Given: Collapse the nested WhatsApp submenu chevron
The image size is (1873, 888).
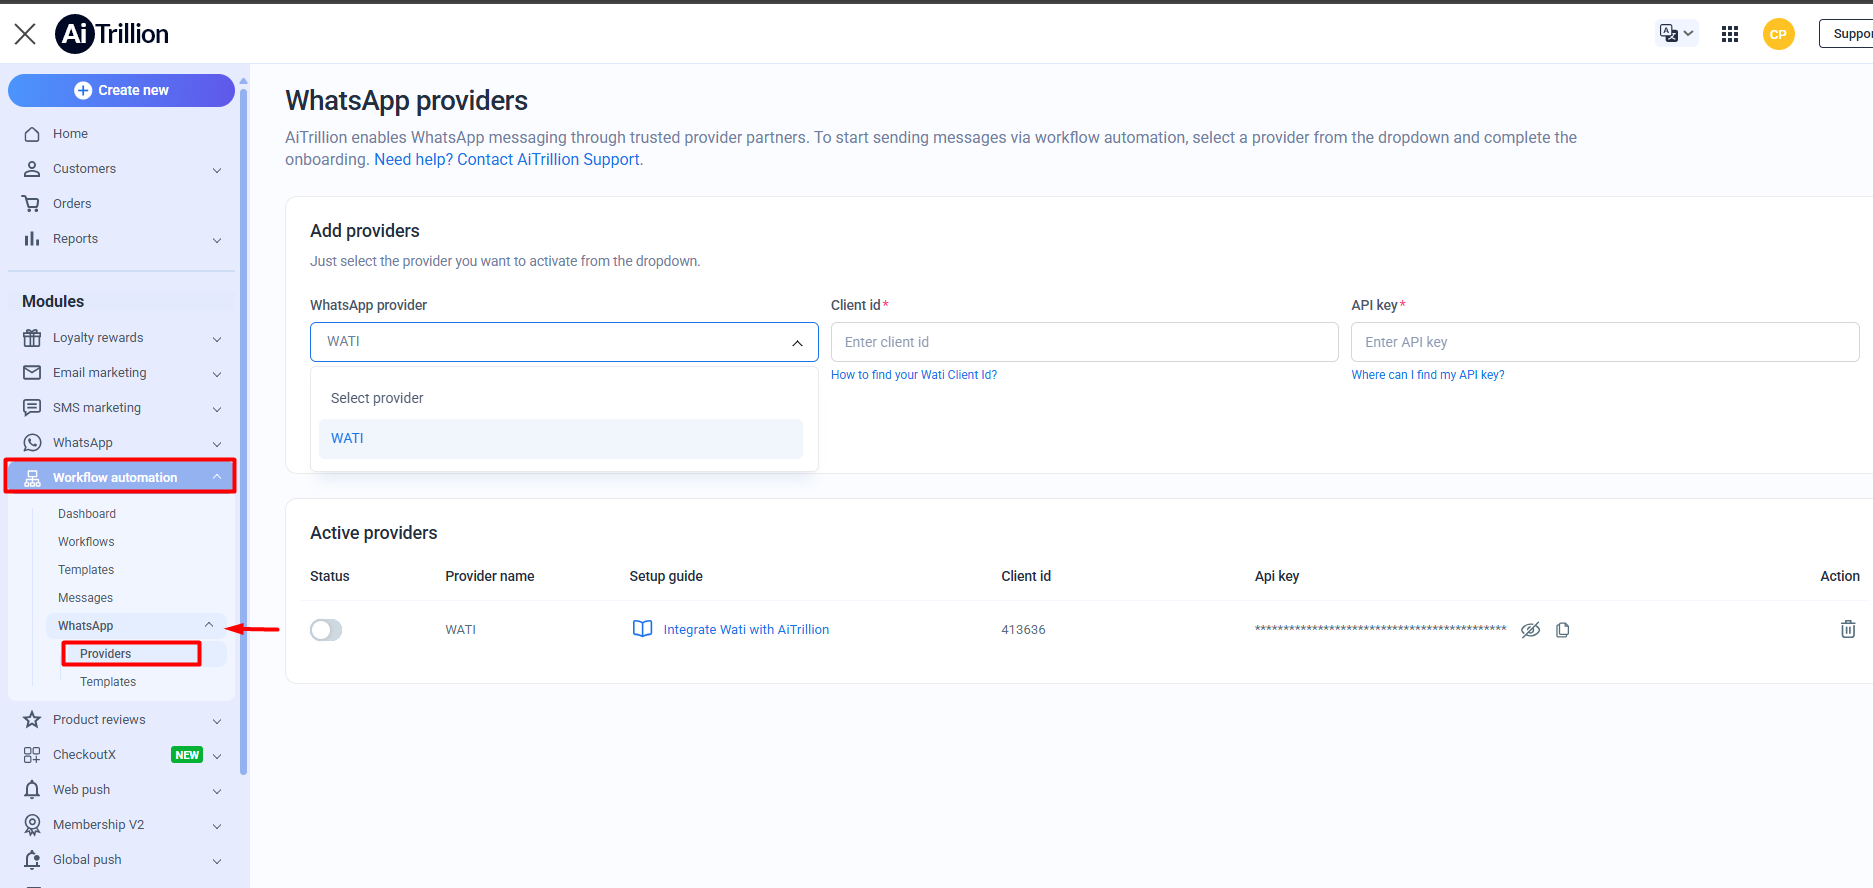Looking at the screenshot, I should click(x=209, y=625).
